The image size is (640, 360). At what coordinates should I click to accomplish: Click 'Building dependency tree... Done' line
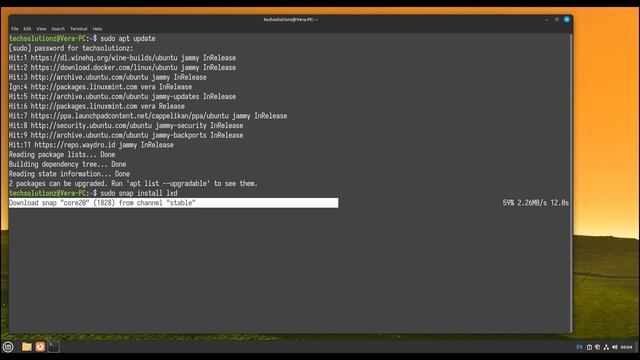click(x=68, y=164)
